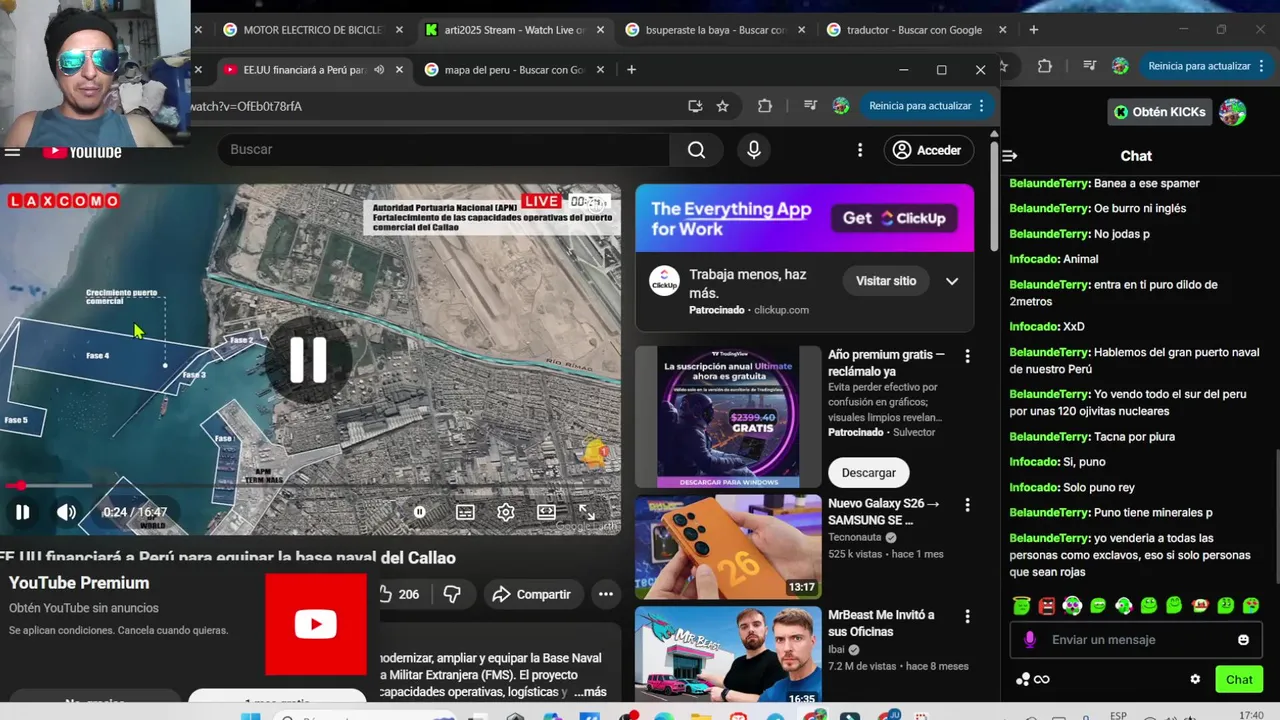The height and width of the screenshot is (720, 1280).
Task: Mute the YouTube video volume speaker
Action: pos(66,512)
